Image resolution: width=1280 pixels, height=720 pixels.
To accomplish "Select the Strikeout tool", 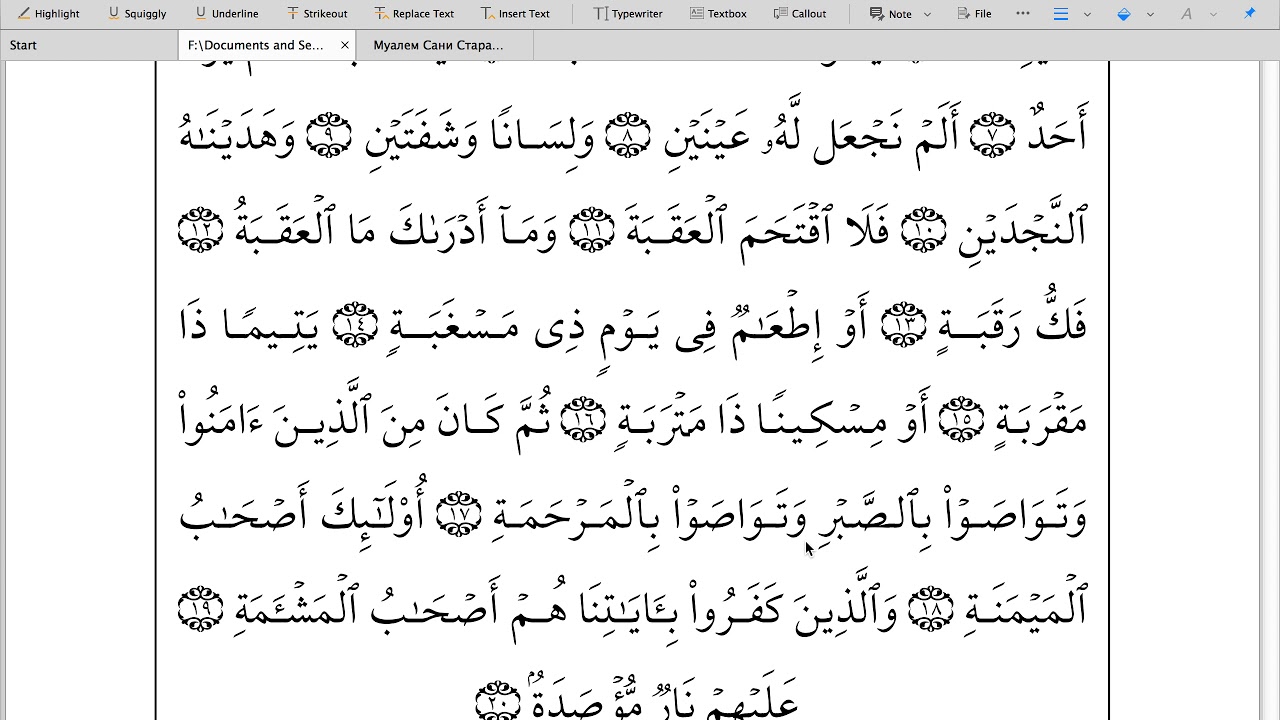I will coord(317,14).
